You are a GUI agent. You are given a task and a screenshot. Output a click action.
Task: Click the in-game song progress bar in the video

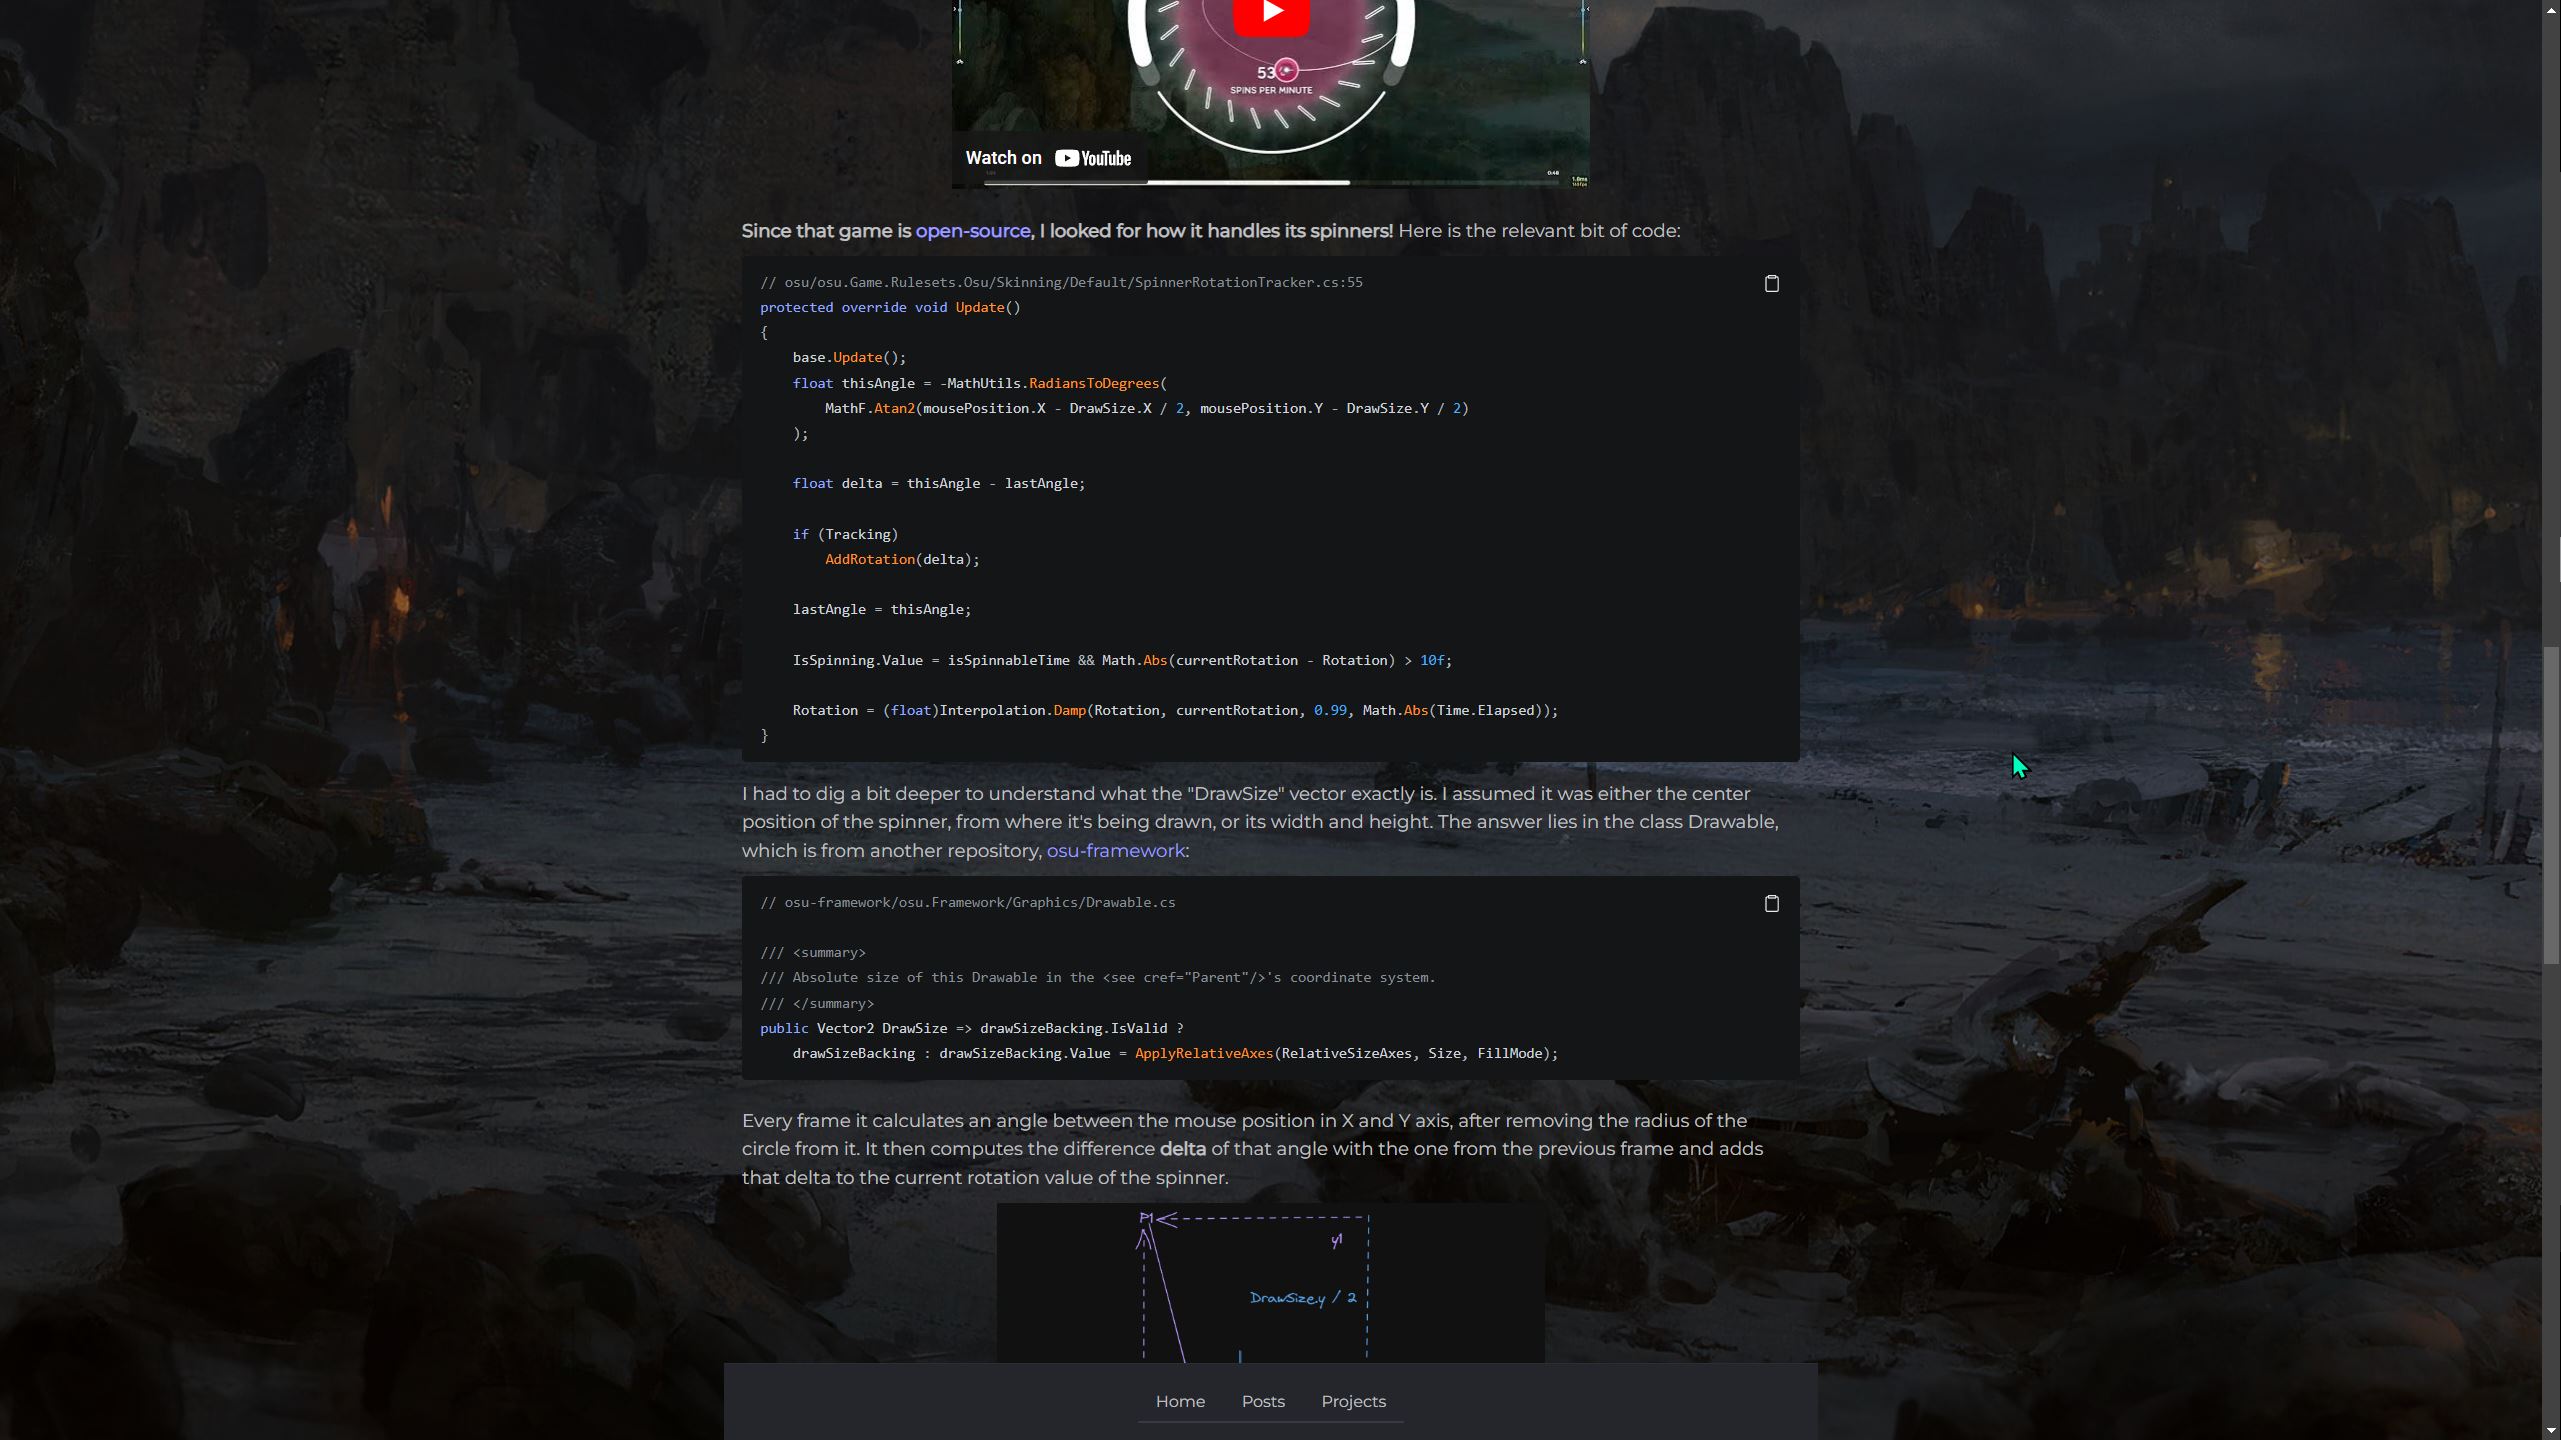pos(1265,182)
